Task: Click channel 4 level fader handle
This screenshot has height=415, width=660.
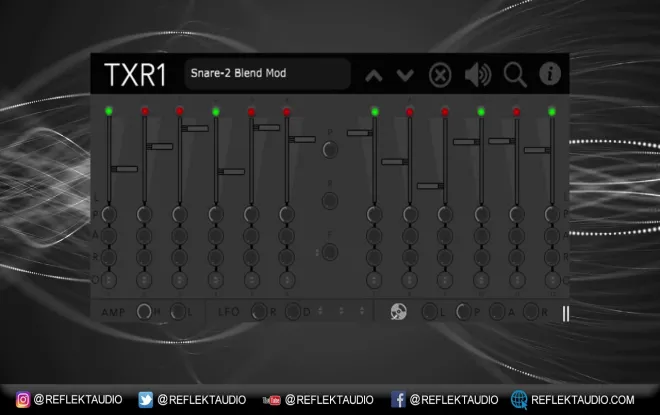Action: point(232,171)
